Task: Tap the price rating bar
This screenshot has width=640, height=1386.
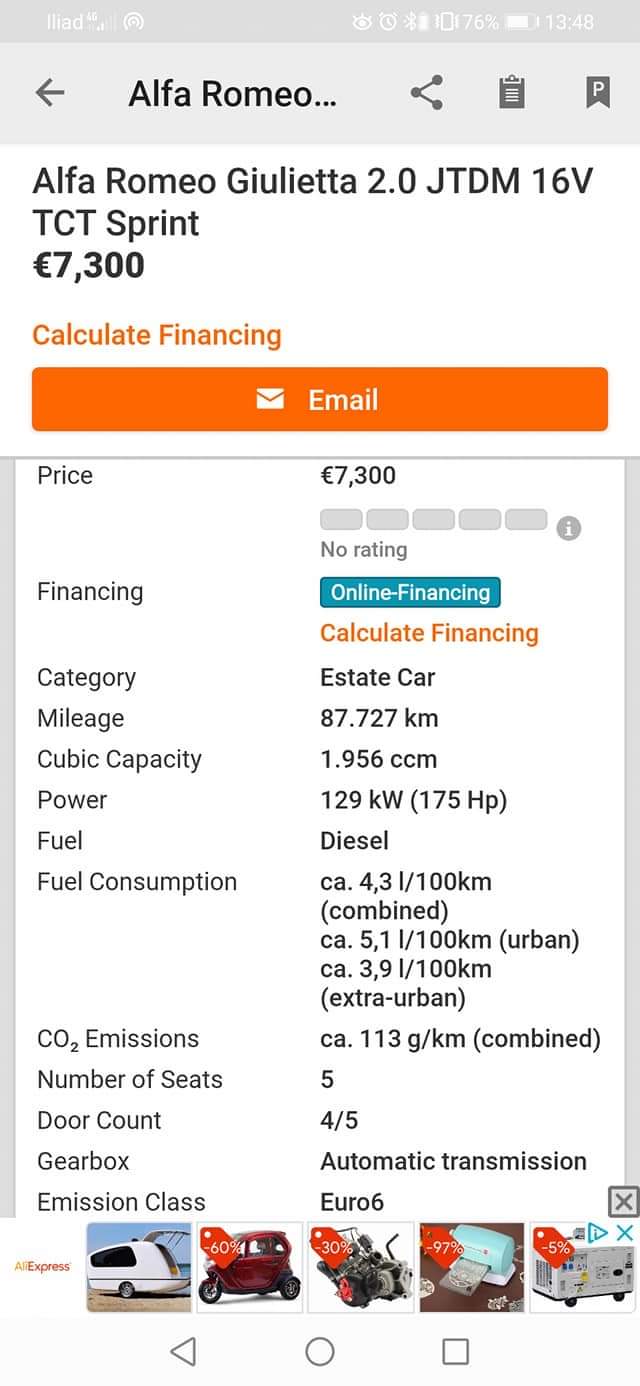Action: (x=433, y=520)
